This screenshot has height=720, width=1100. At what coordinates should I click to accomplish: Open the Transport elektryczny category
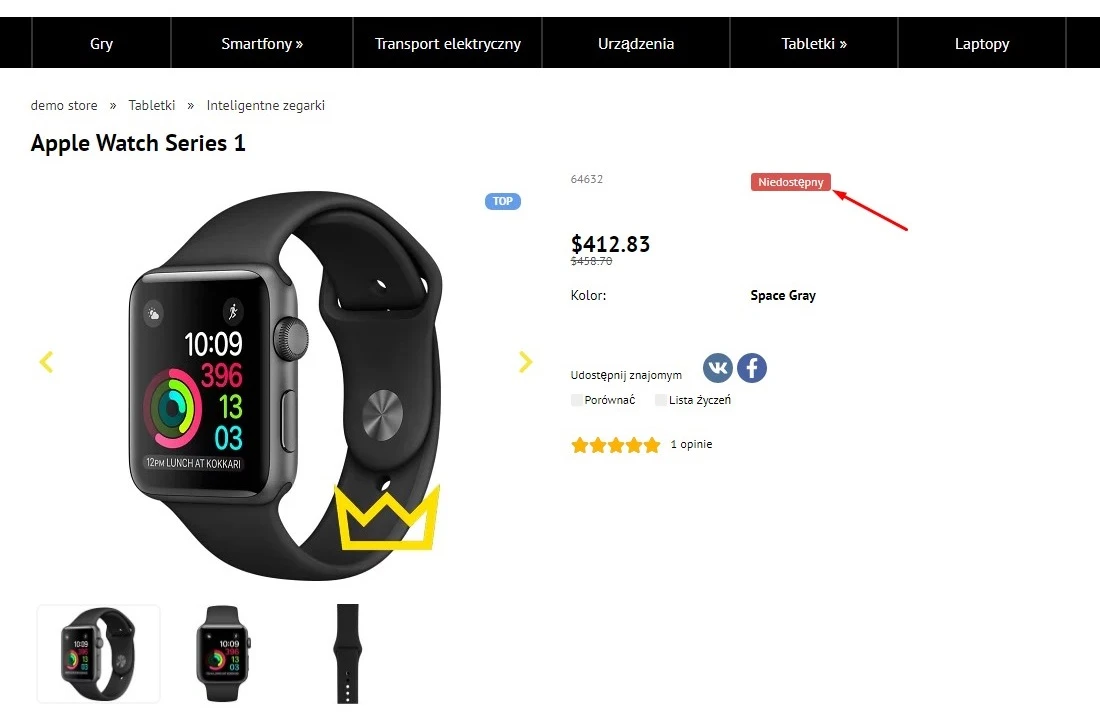pyautogui.click(x=448, y=44)
